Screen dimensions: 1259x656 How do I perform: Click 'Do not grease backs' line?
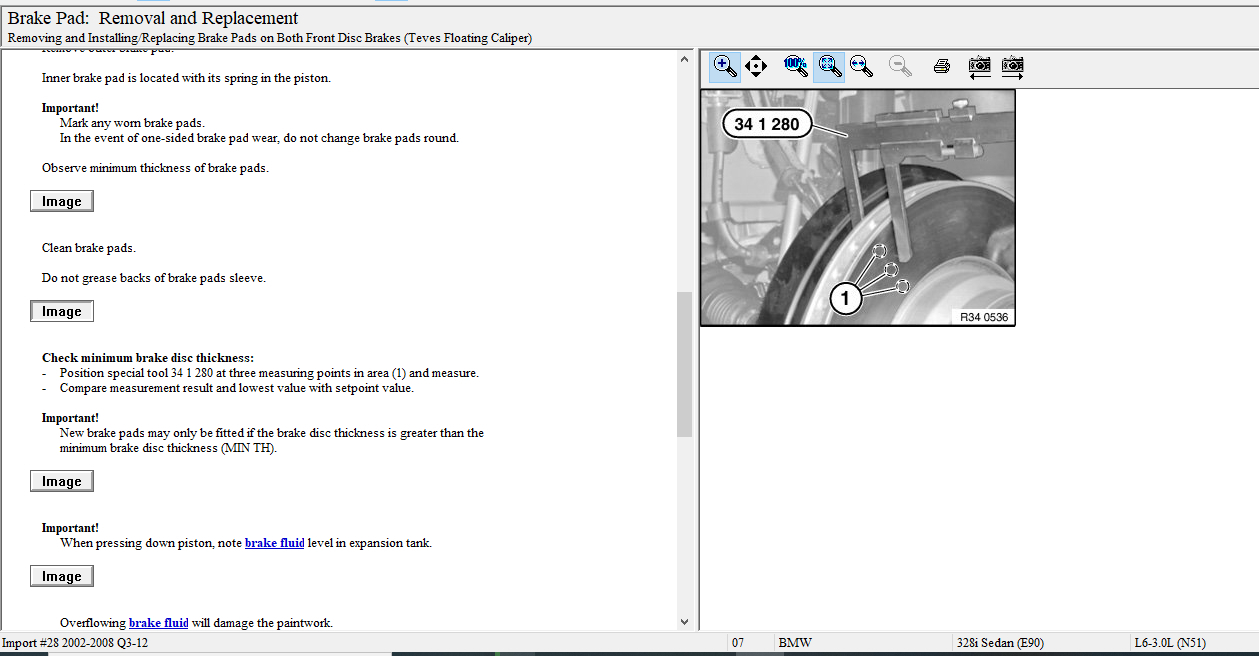tap(154, 278)
